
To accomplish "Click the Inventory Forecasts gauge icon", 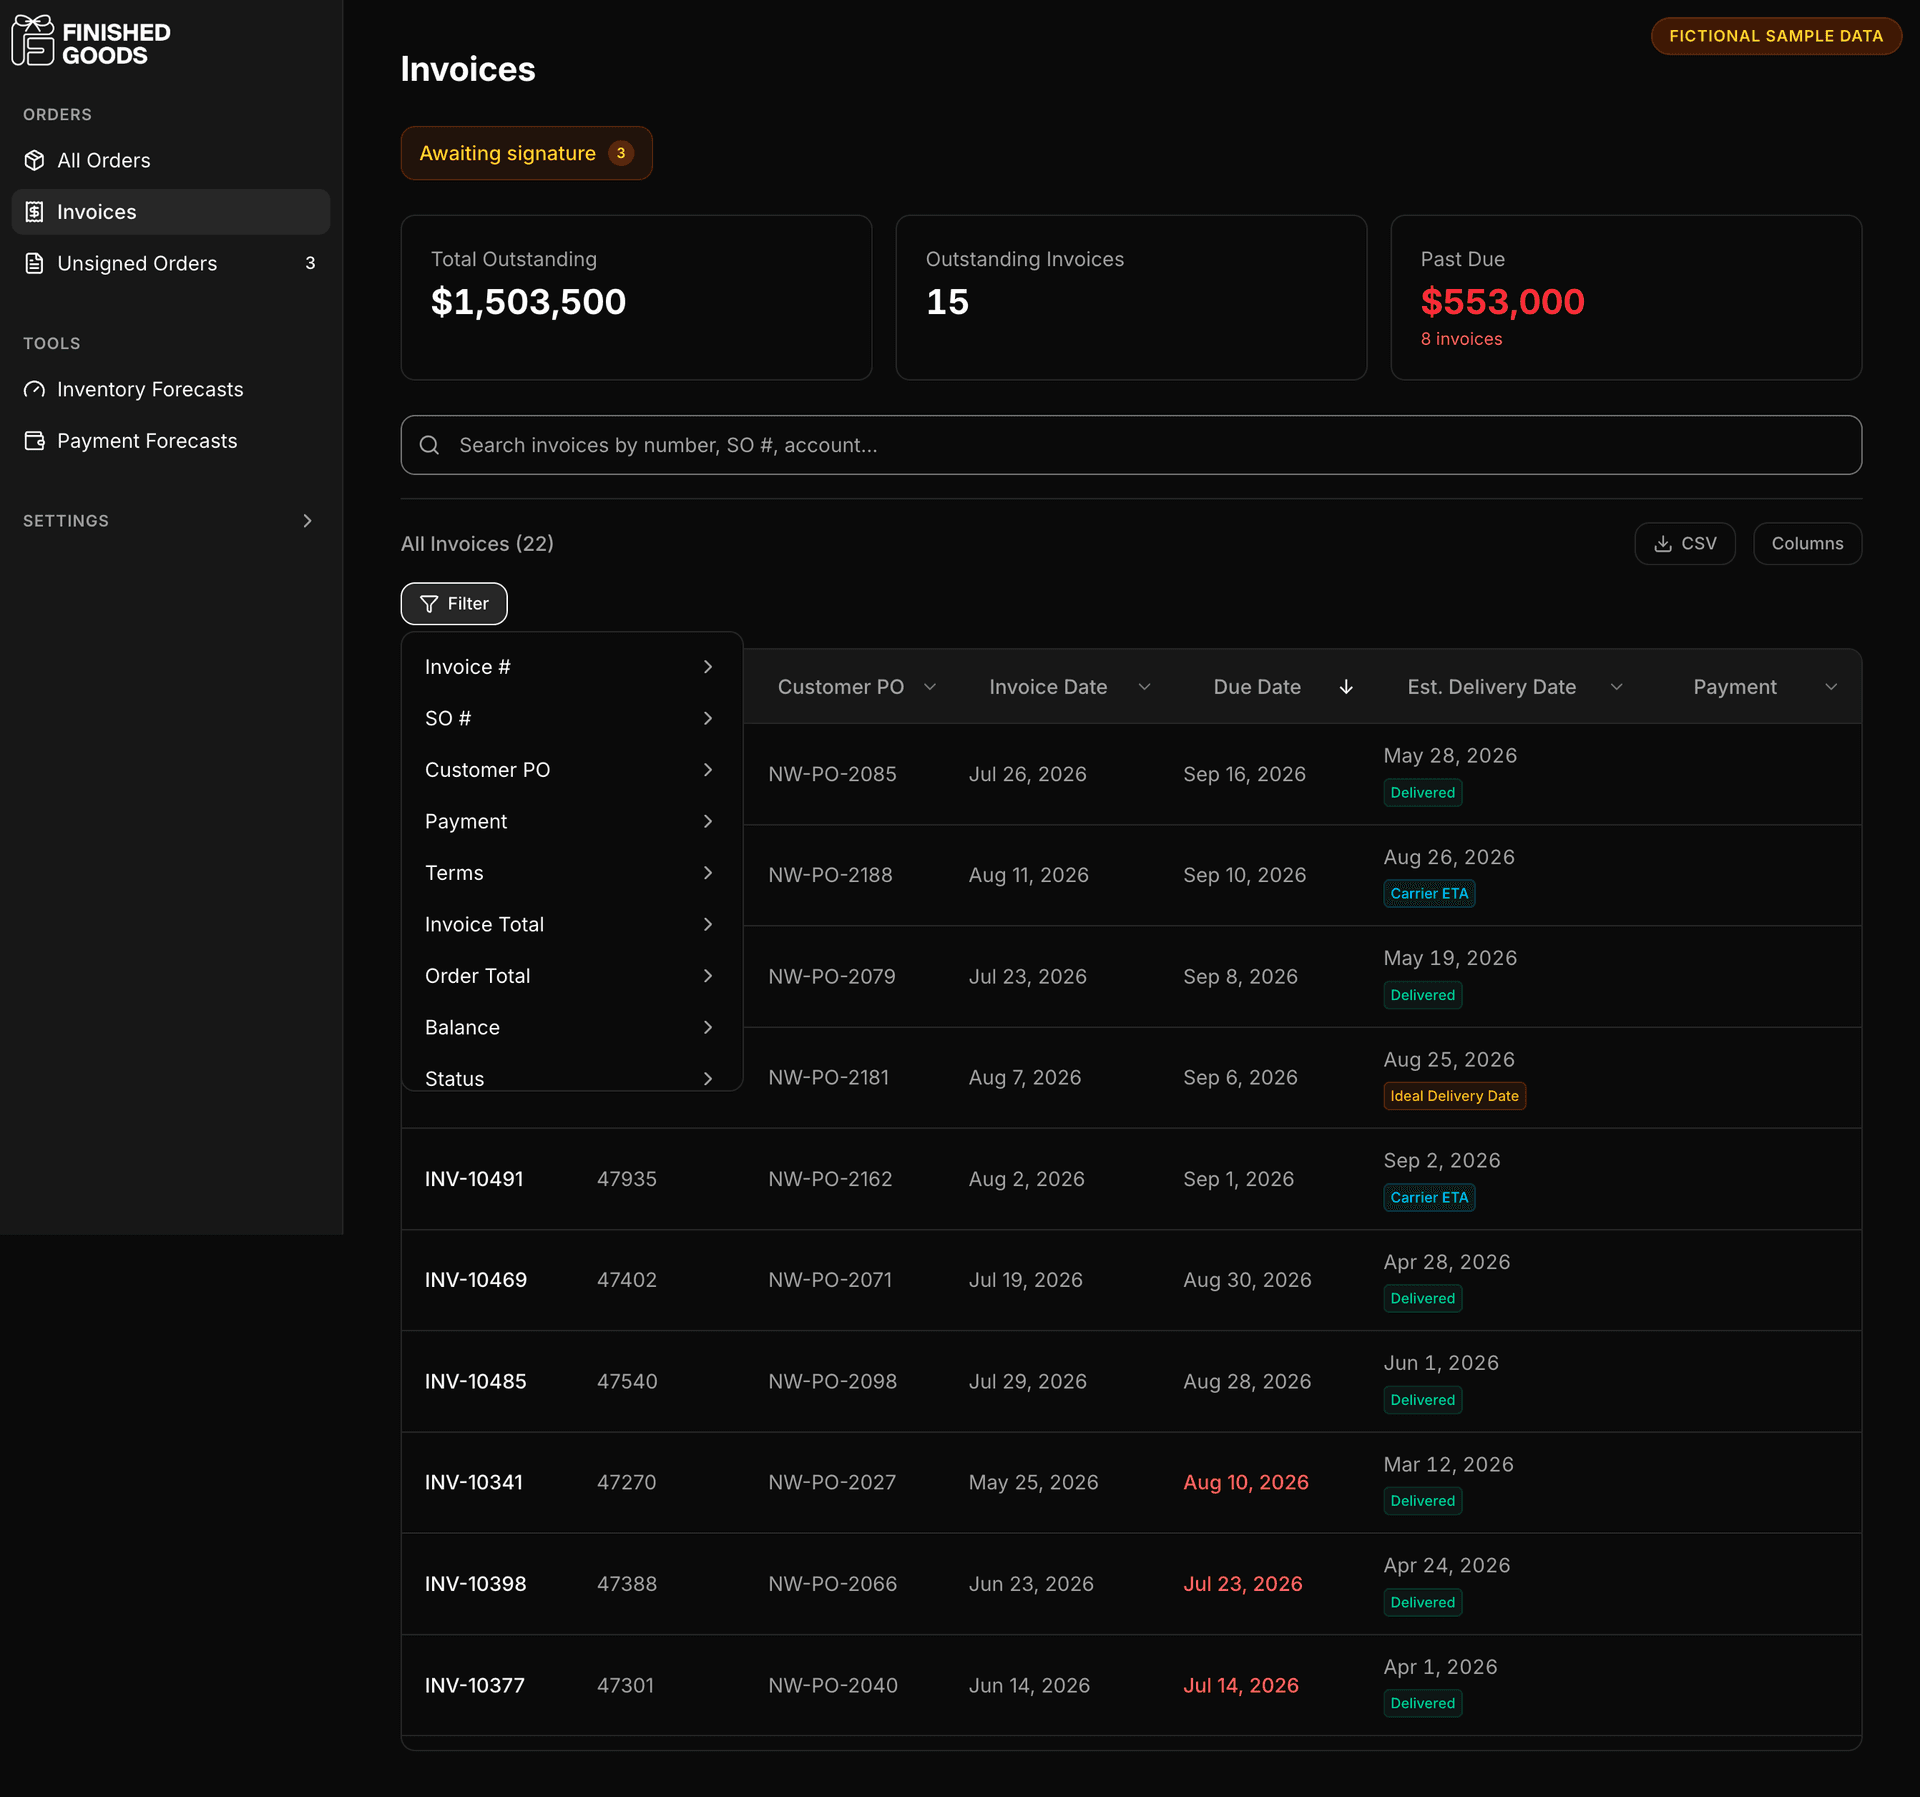I will coord(35,389).
